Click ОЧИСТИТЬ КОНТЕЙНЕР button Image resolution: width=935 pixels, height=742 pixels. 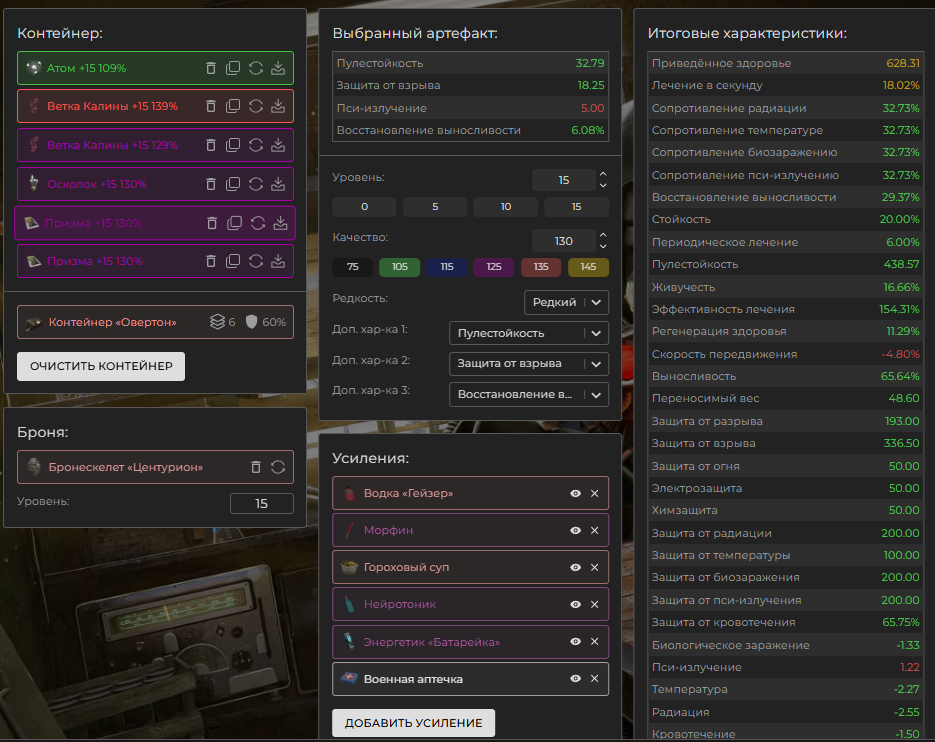pyautogui.click(x=101, y=366)
